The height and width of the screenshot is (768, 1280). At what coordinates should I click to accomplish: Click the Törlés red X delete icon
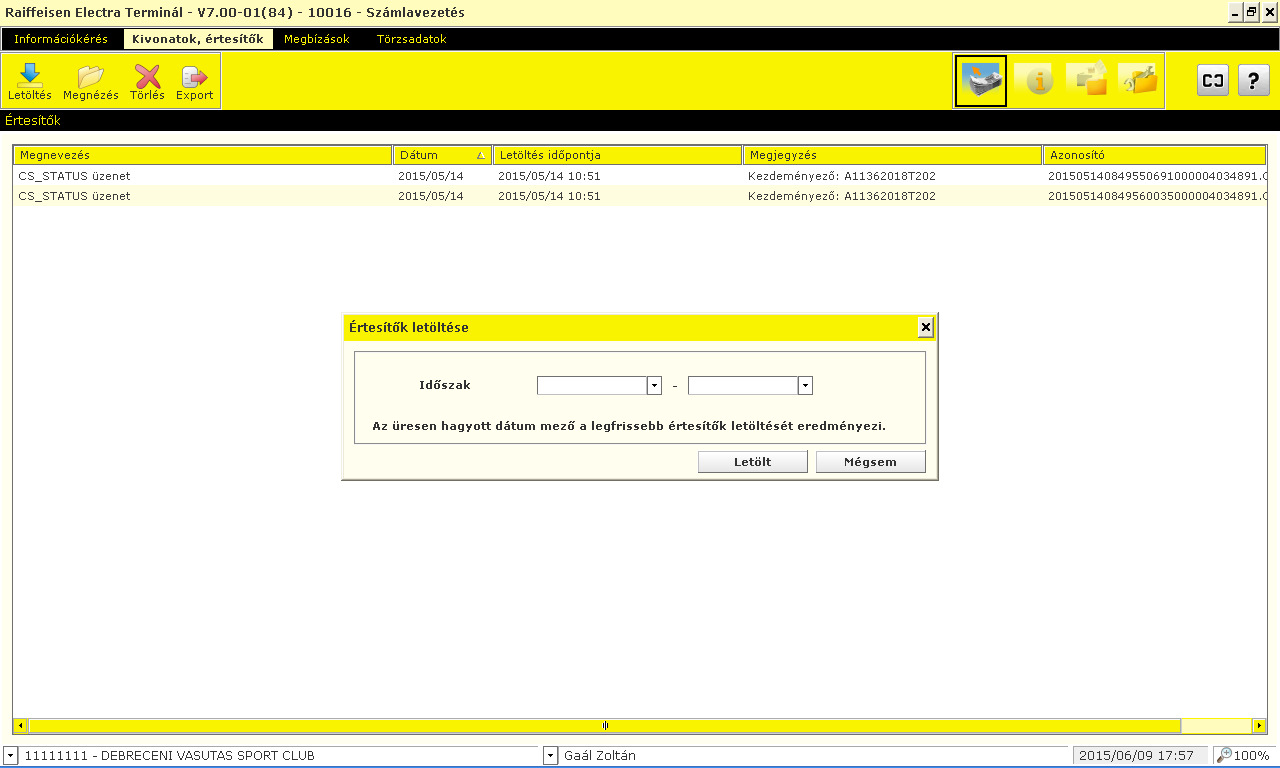pyautogui.click(x=147, y=82)
